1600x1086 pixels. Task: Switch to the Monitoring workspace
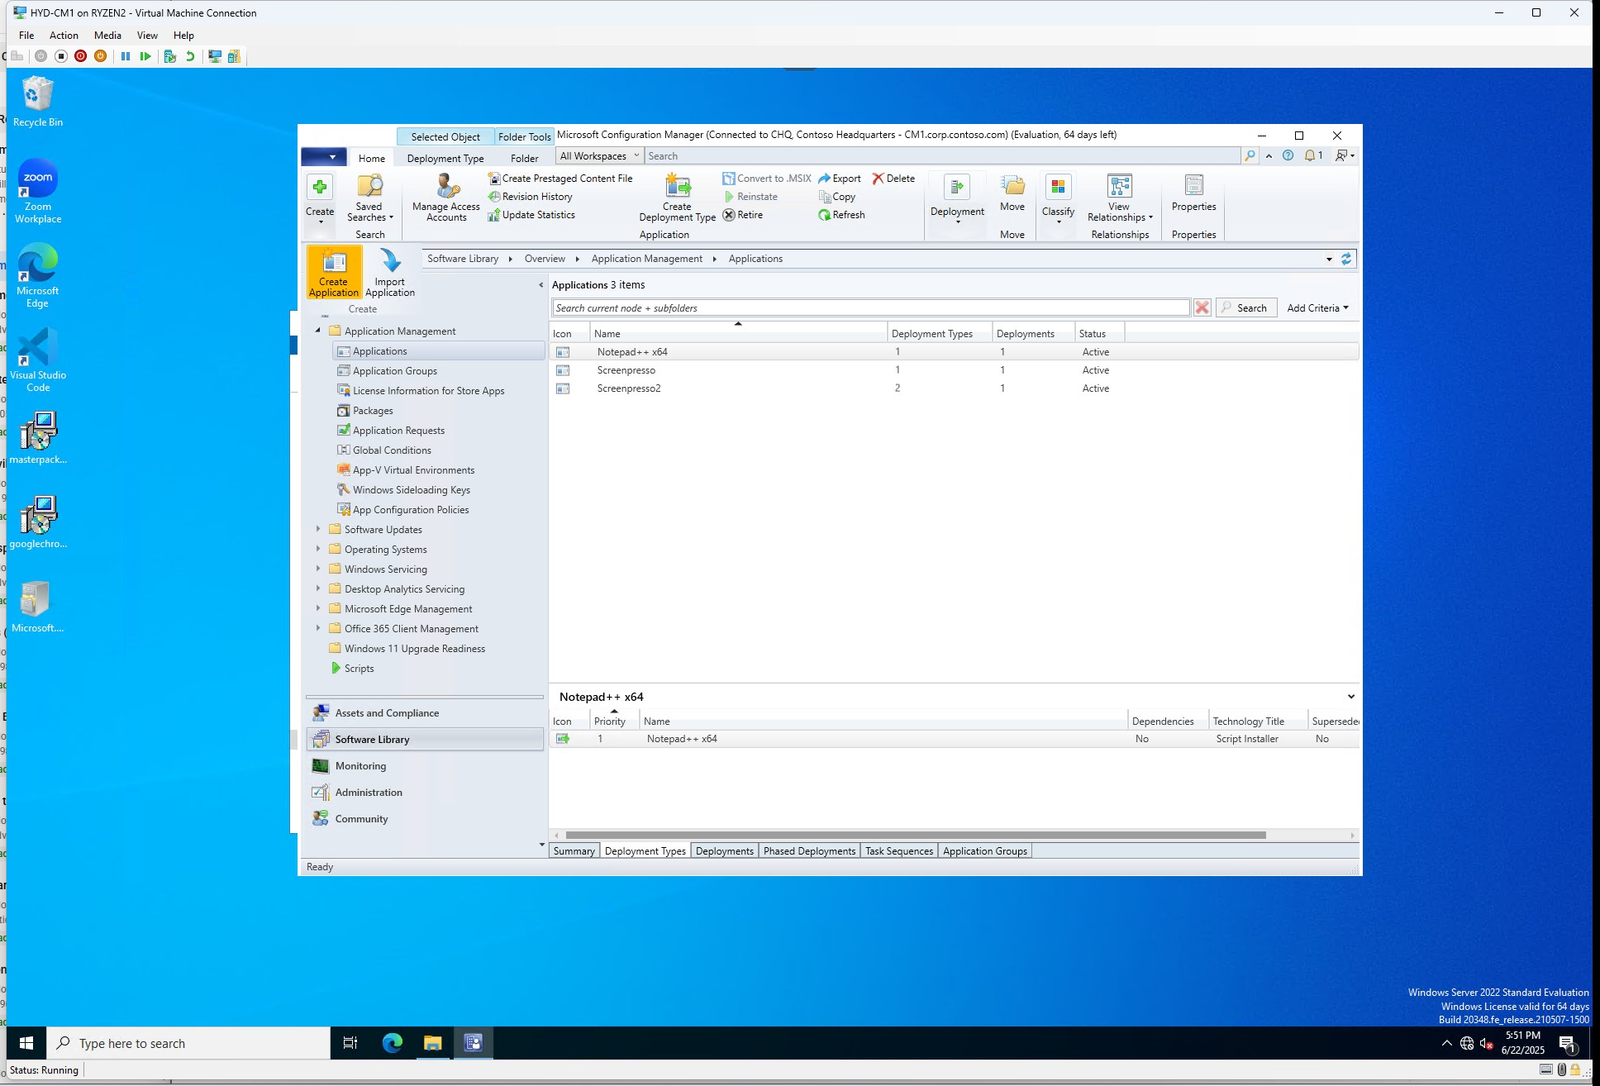(x=360, y=765)
